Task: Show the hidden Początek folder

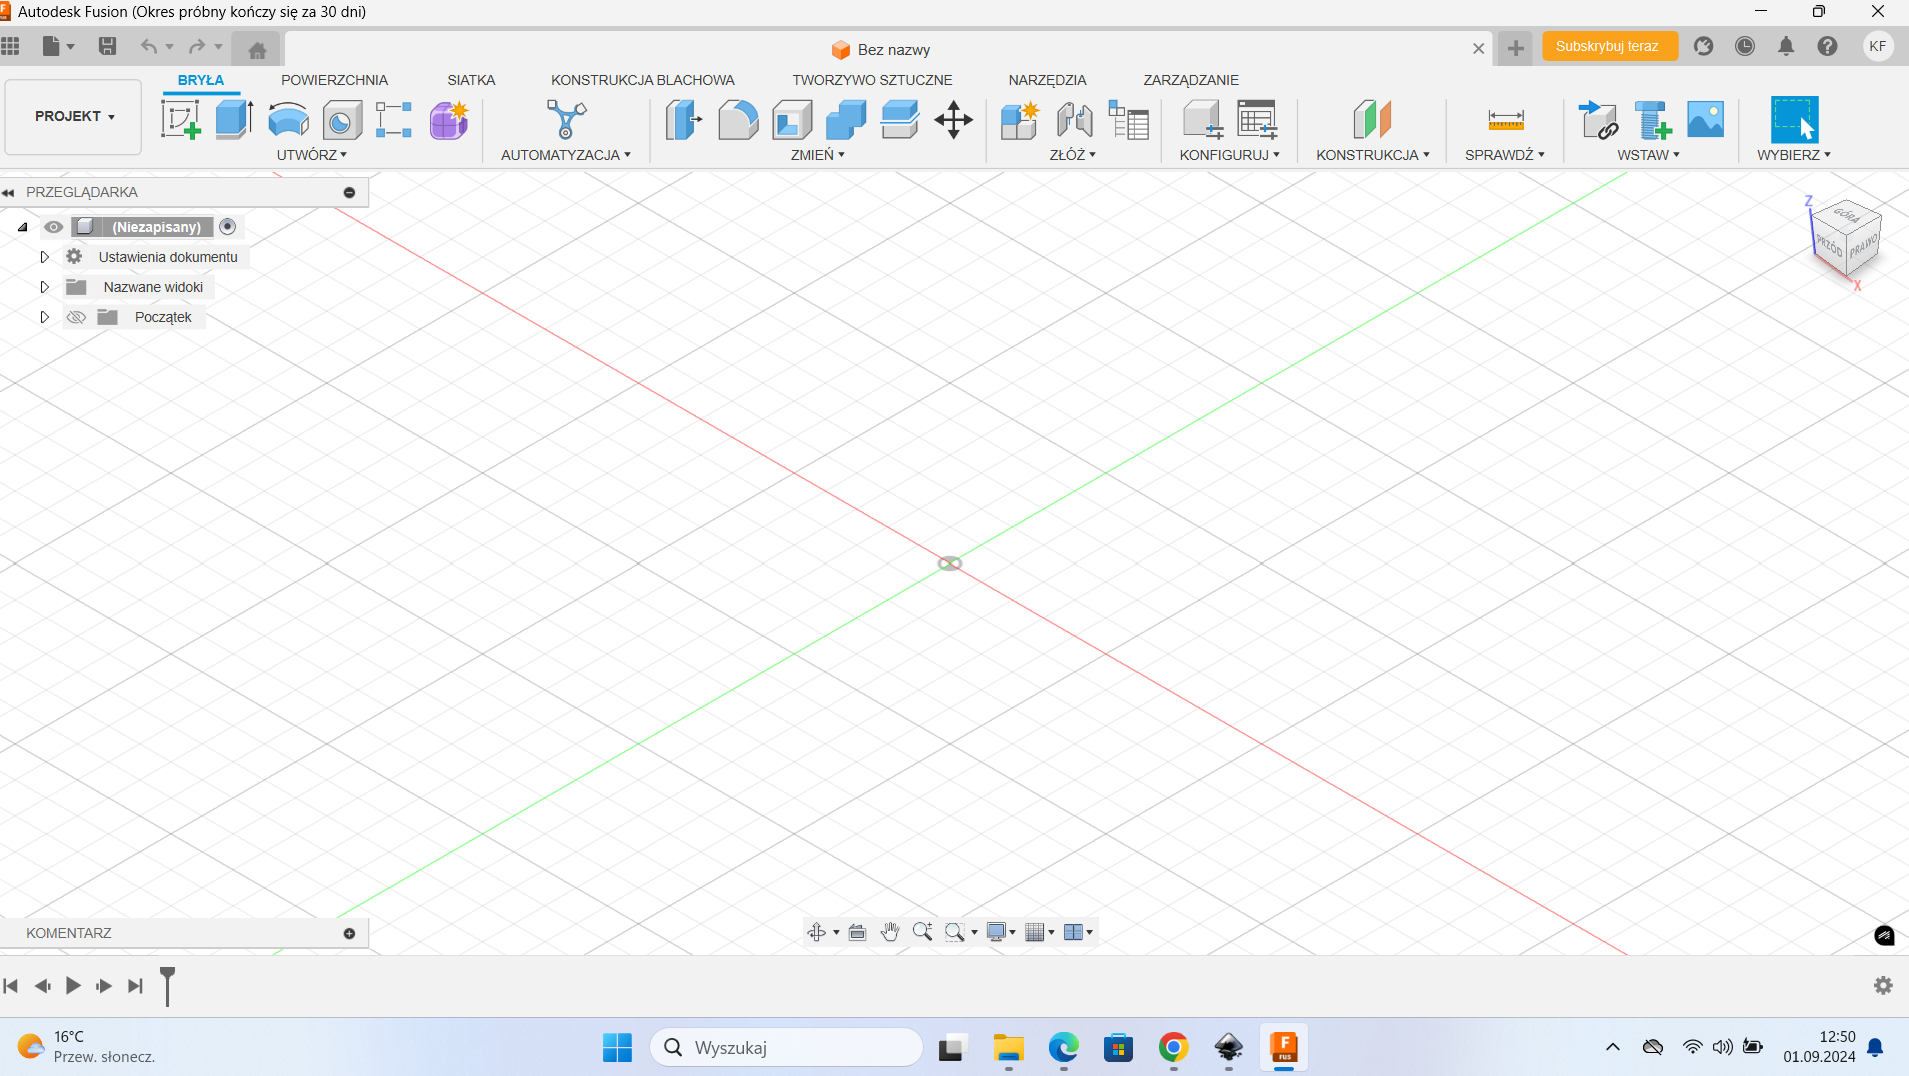Action: pyautogui.click(x=76, y=317)
